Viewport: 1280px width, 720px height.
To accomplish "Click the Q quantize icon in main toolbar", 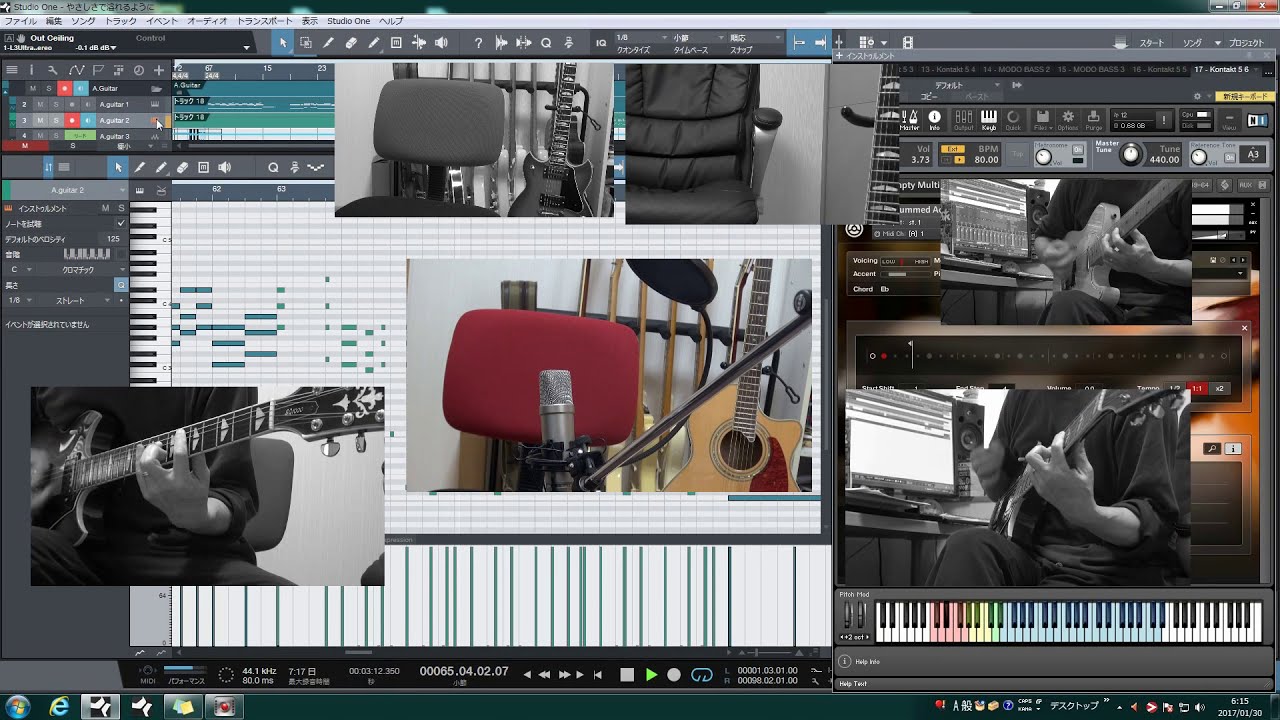I will (546, 43).
